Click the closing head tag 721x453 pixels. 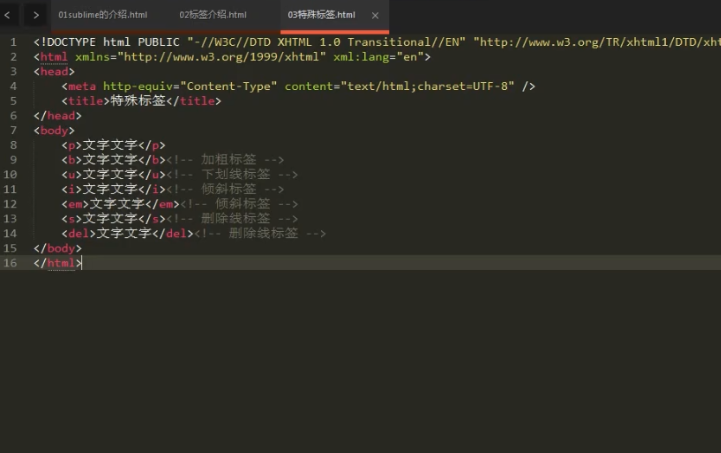(x=57, y=116)
